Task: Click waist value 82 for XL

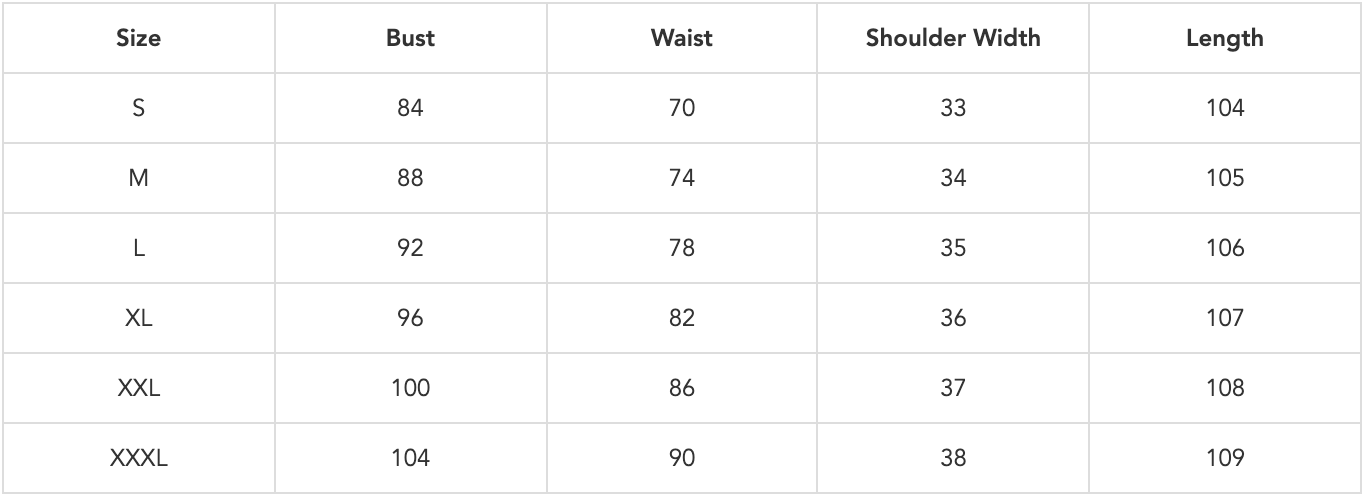Action: click(682, 318)
